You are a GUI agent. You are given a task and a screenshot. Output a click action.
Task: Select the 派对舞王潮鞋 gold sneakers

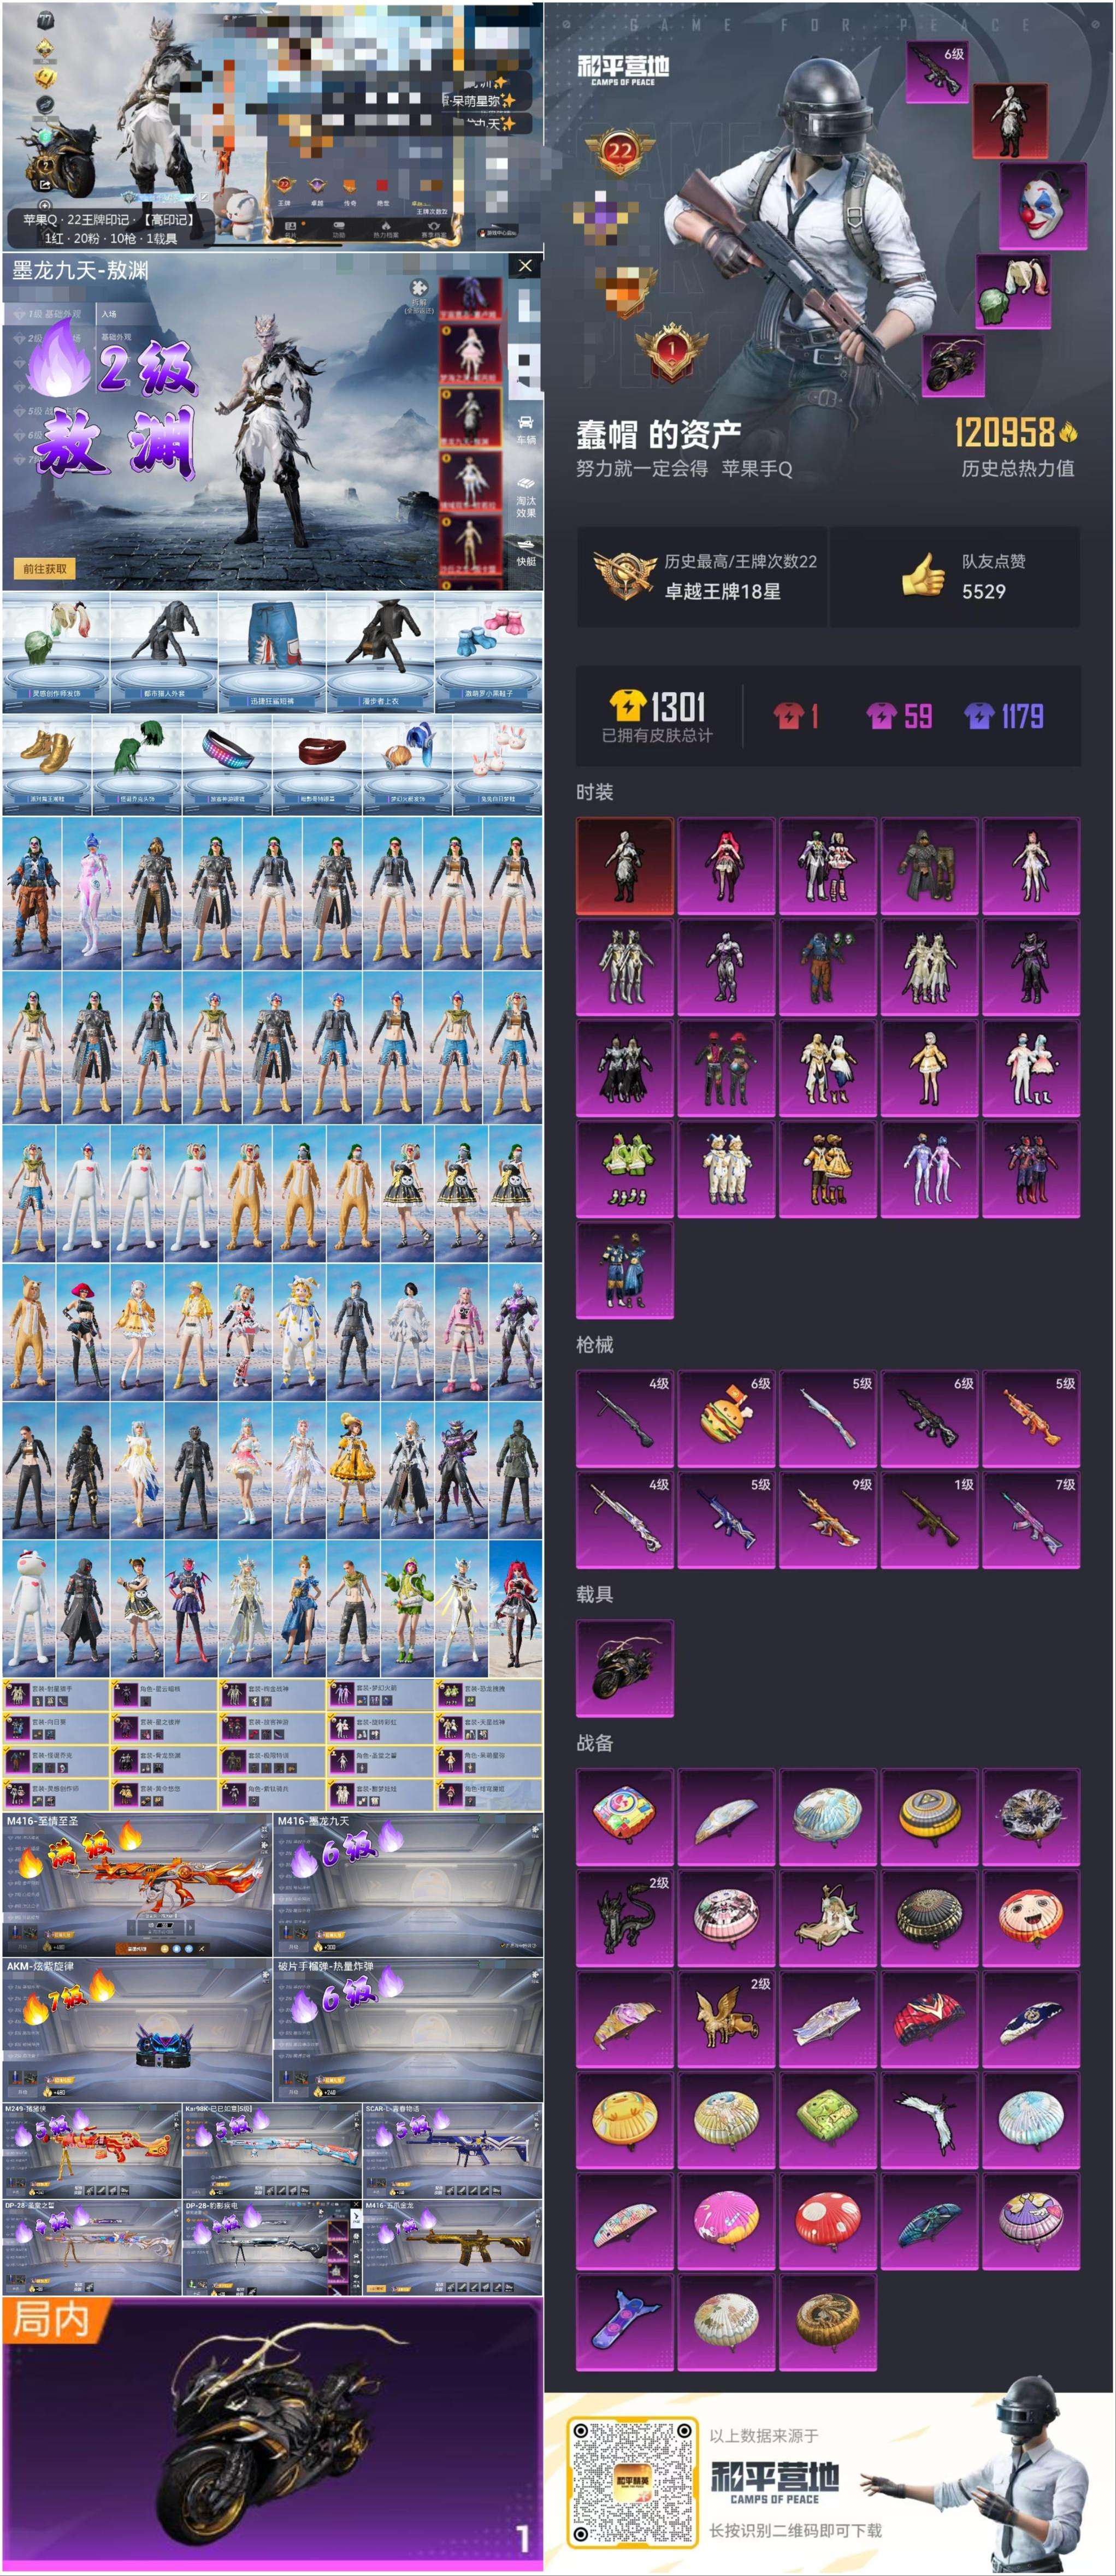(x=47, y=765)
